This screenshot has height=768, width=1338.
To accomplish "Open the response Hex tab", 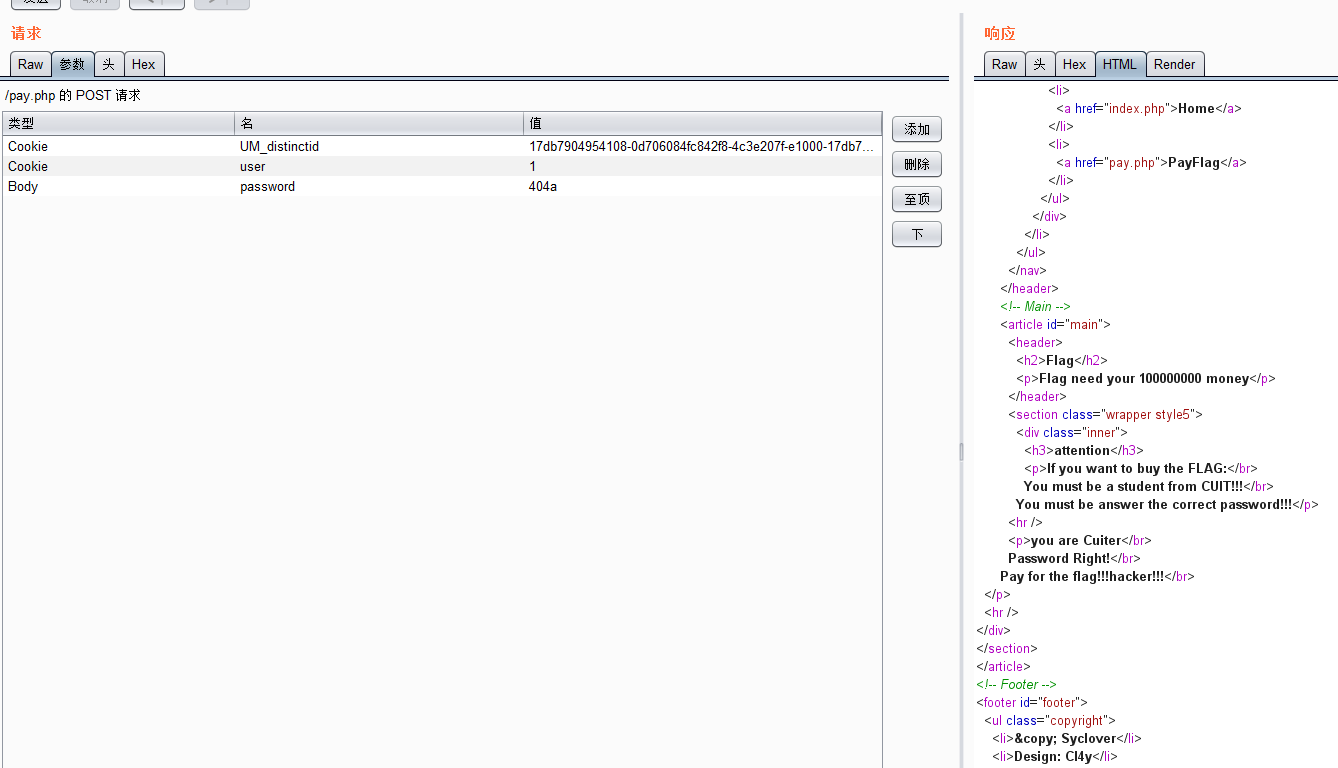I will (x=1075, y=64).
